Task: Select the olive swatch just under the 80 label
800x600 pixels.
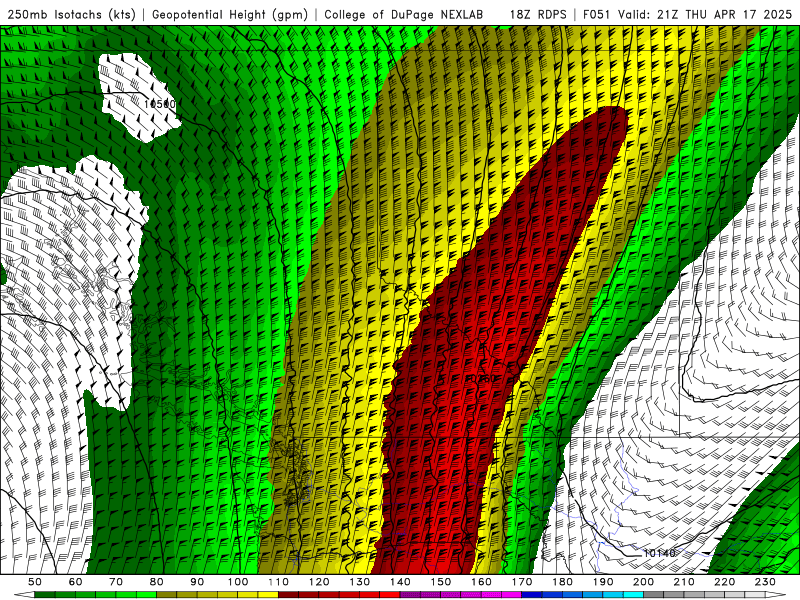Action: (166, 595)
